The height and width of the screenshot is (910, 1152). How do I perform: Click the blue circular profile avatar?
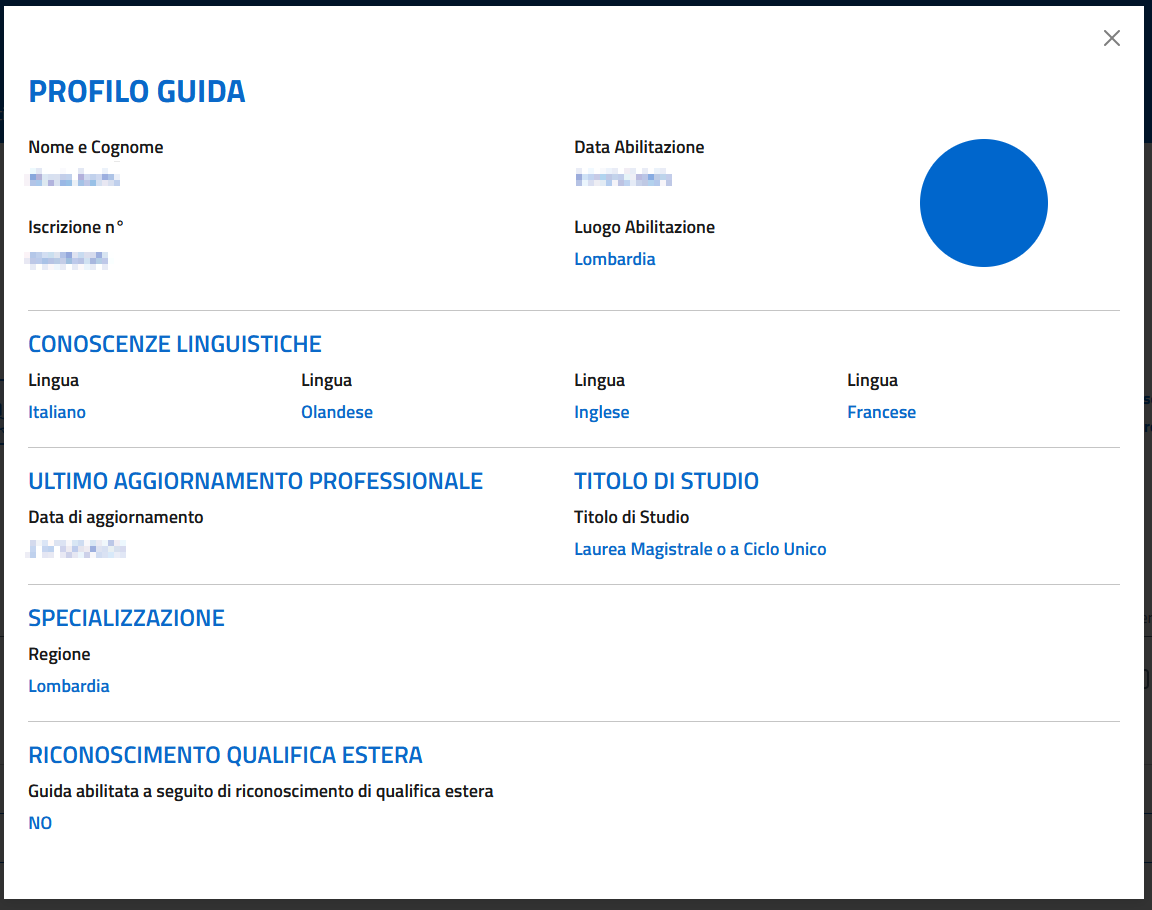tap(983, 203)
